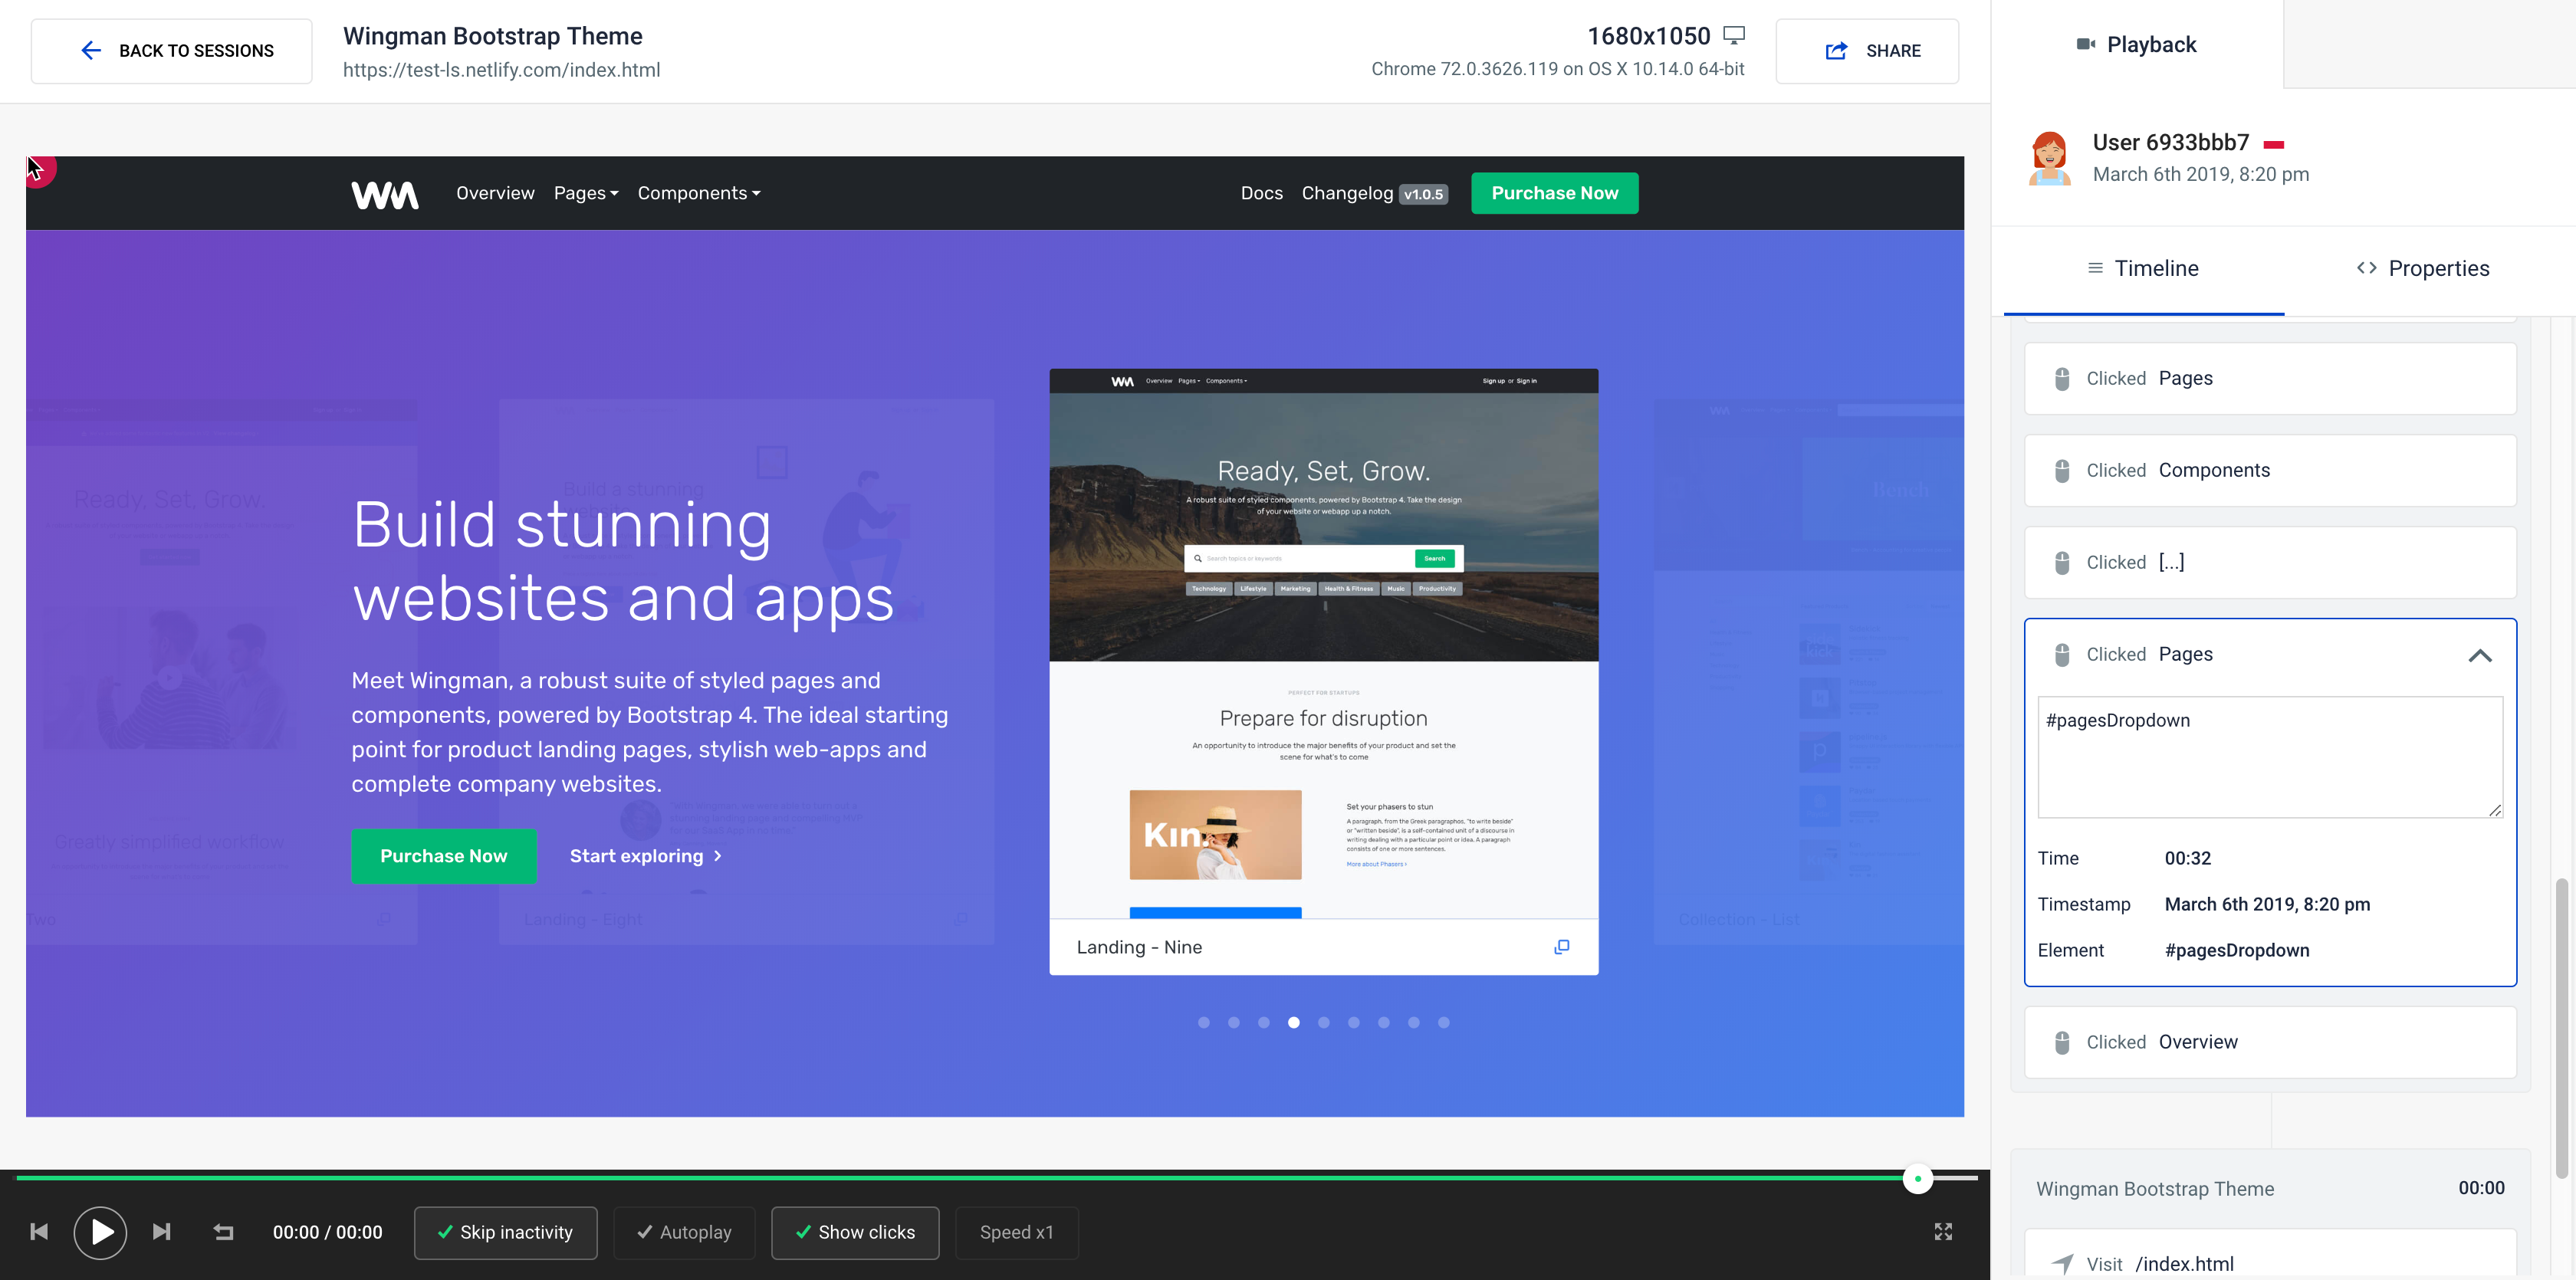Toggle the Autoplay option
The width and height of the screenshot is (2576, 1280).
click(x=684, y=1232)
